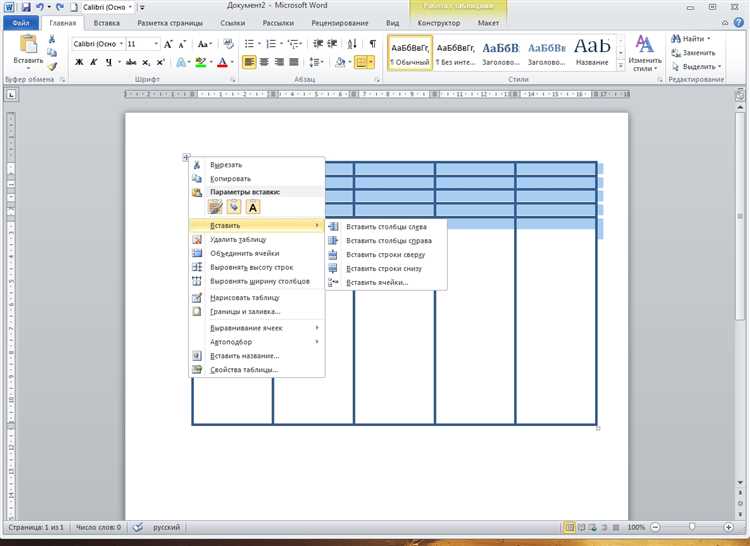Toggle subscript formatting

tap(146, 62)
